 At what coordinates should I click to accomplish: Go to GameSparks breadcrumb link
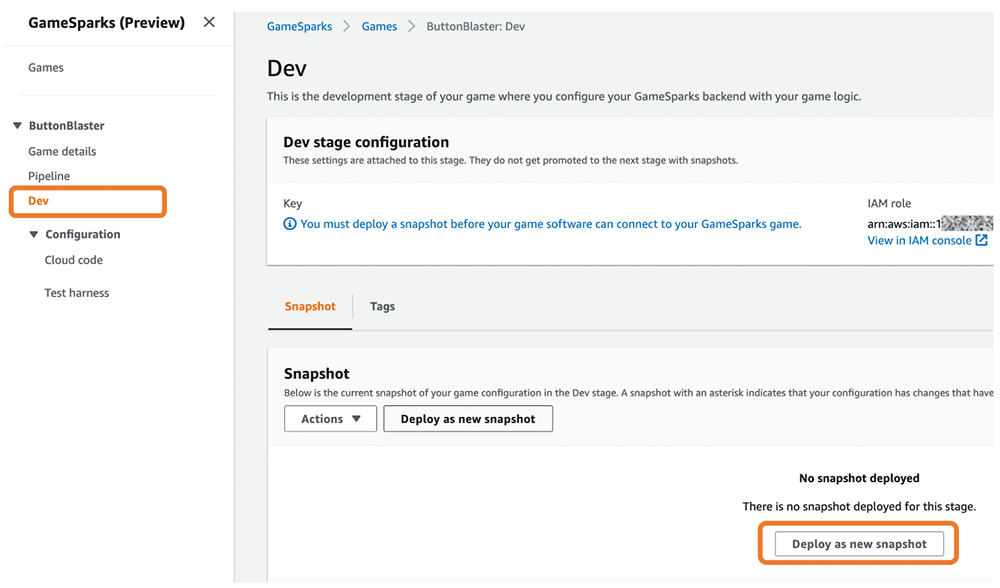click(299, 27)
